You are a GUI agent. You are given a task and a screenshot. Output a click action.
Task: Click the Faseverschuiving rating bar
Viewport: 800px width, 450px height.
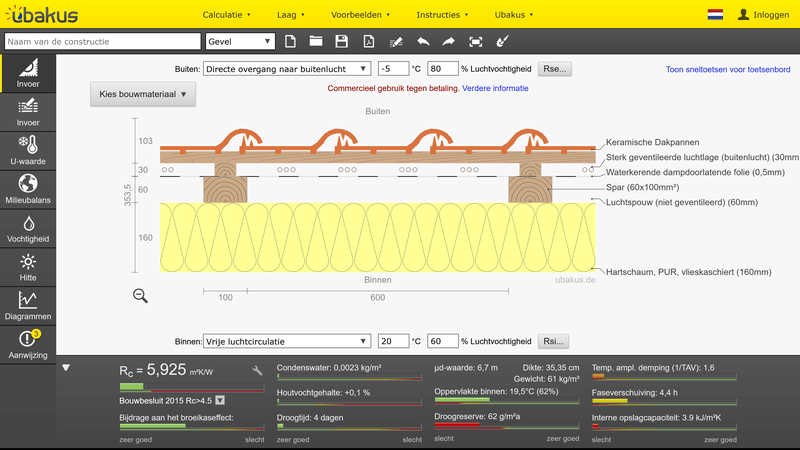pyautogui.click(x=664, y=402)
